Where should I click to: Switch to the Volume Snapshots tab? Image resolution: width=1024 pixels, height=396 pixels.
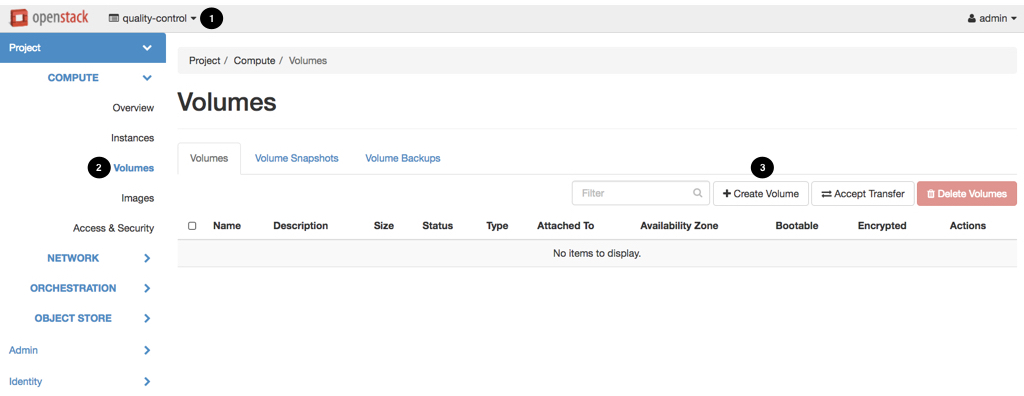click(296, 158)
